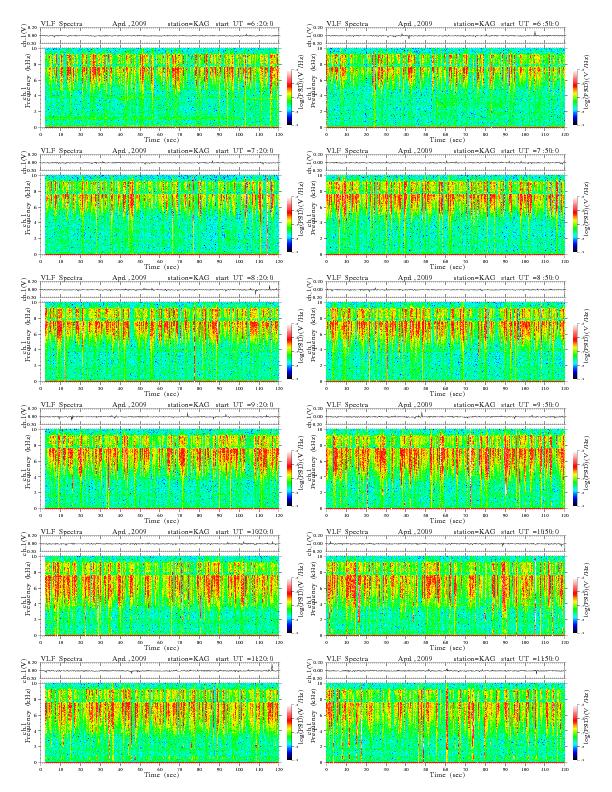Open the spectrogram starting UT 7:50:0
Image resolution: width=612 pixels, height=792 pixels.
tap(445, 215)
